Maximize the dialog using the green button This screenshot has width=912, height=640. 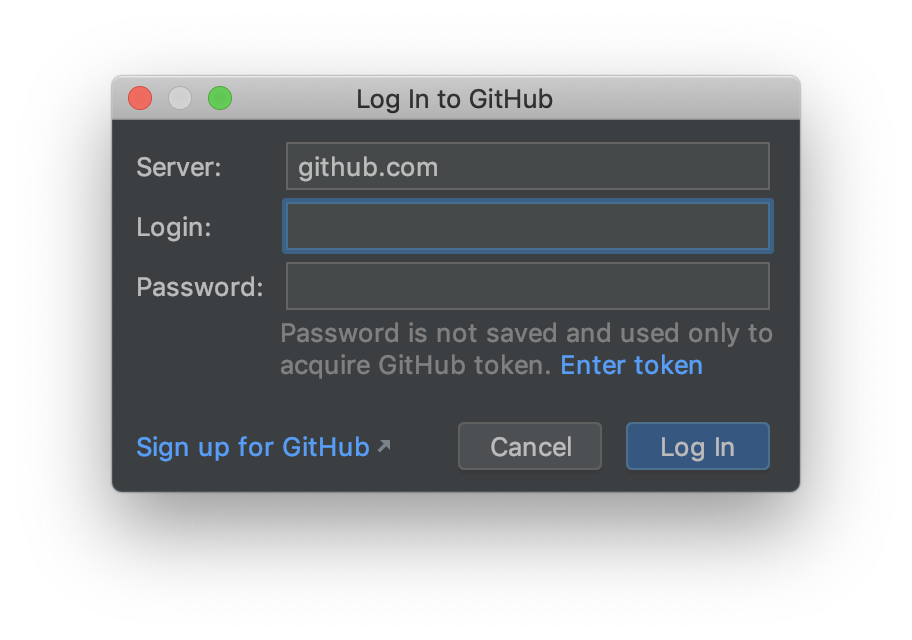tap(220, 98)
